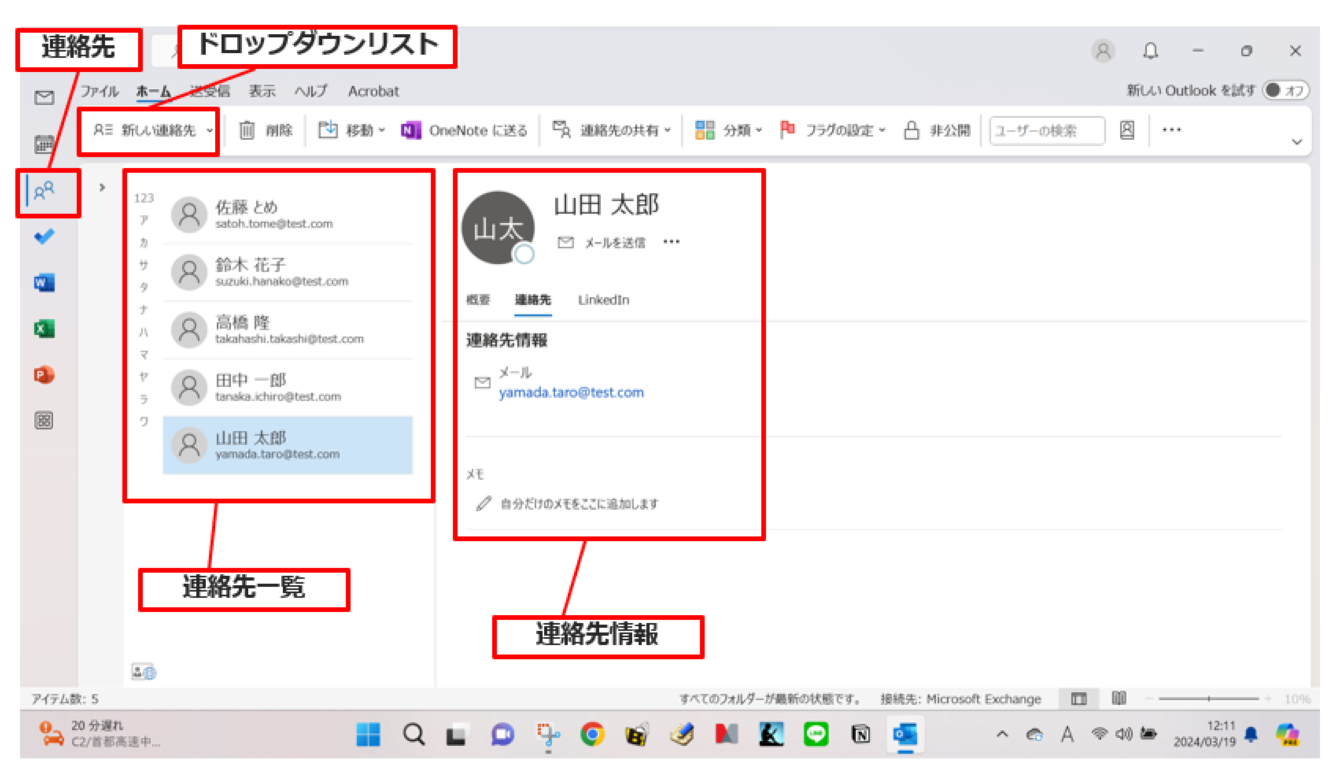Click the notification bell icon
This screenshot has width=1344, height=784.
(1151, 51)
